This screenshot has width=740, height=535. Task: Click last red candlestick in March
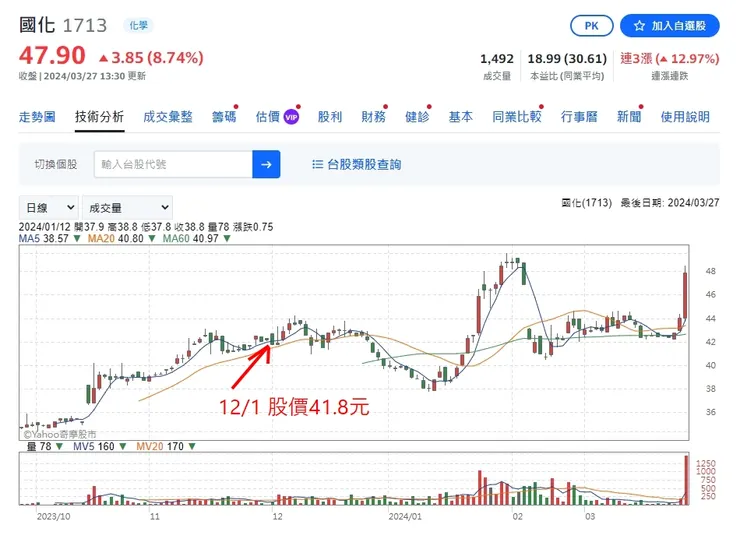tap(685, 293)
